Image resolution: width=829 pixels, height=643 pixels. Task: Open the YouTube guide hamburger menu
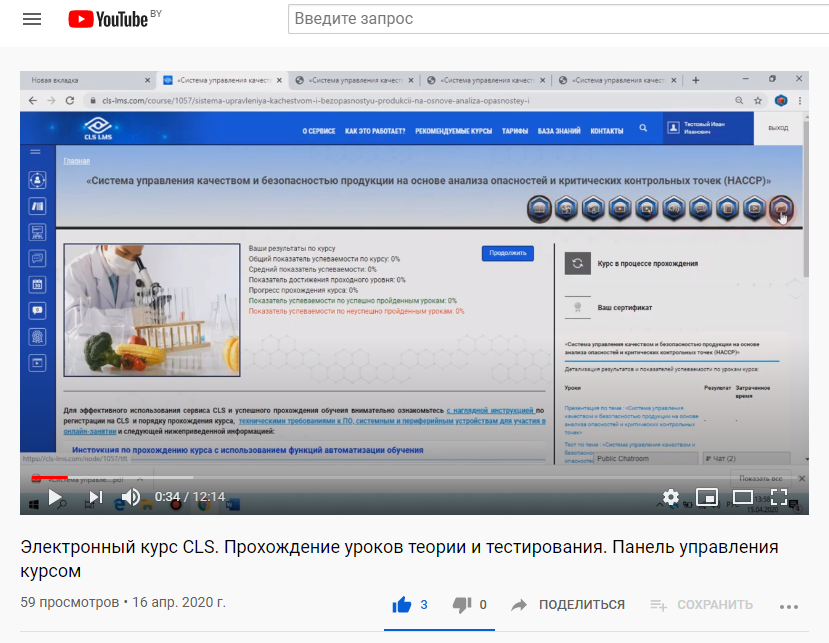32,20
